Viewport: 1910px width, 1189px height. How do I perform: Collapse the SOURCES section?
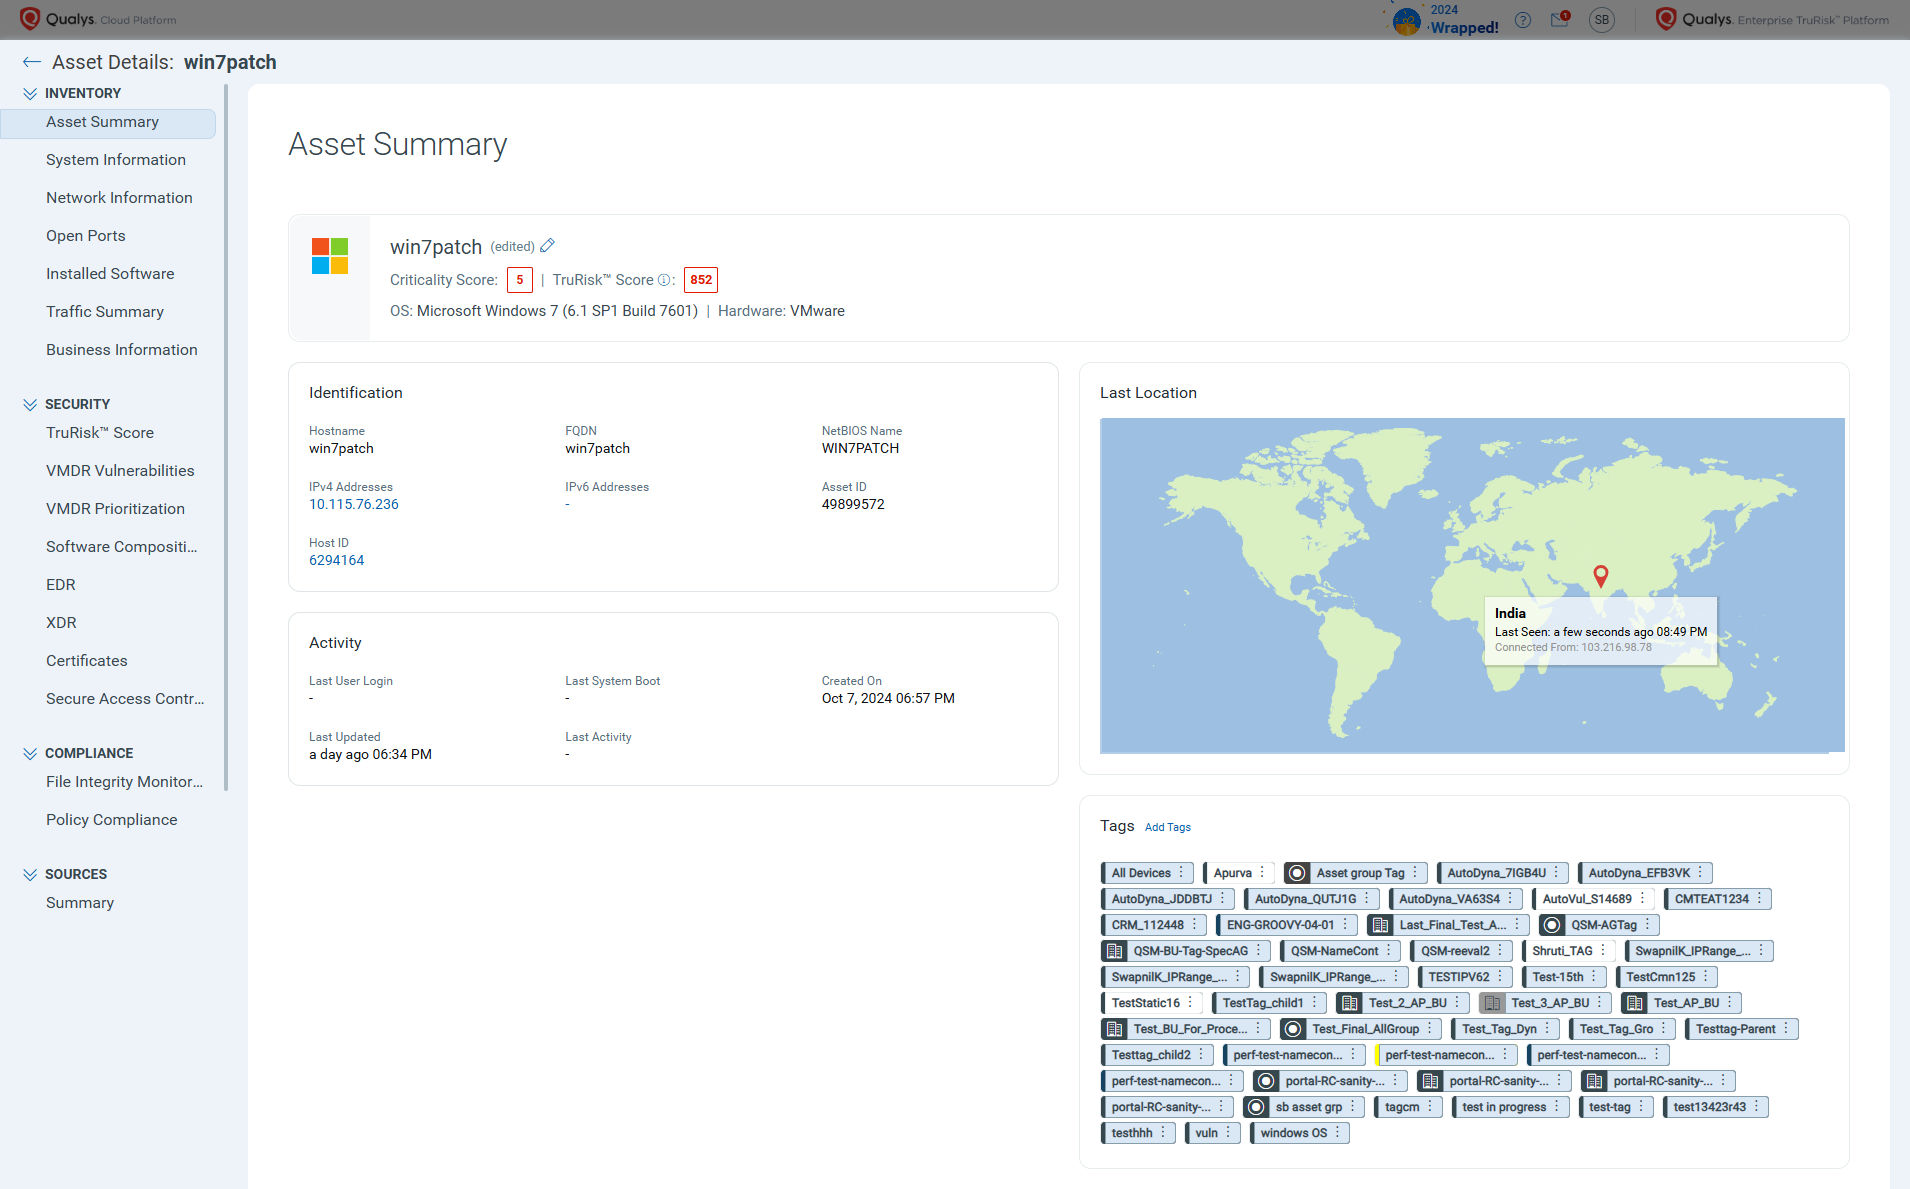30,874
